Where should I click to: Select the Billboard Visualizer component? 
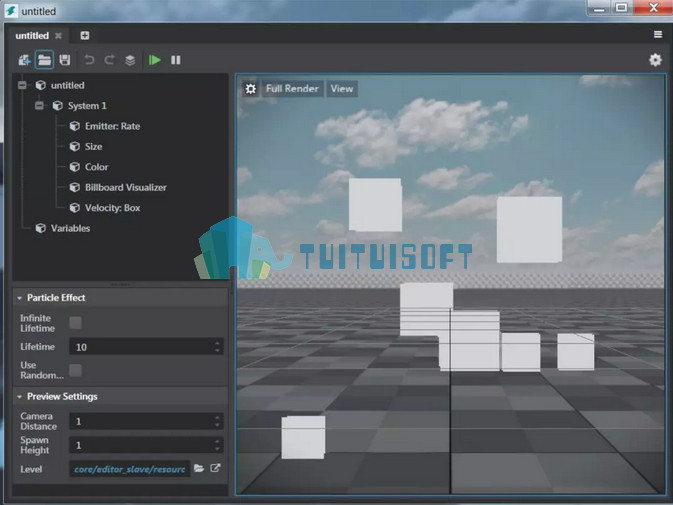[x=126, y=187]
